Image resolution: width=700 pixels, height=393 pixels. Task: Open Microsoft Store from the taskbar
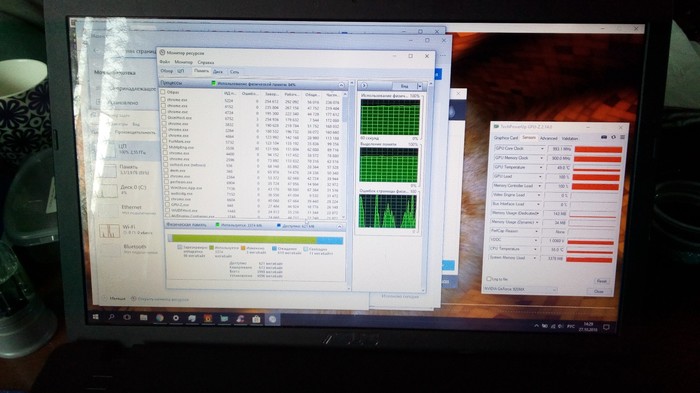tap(256, 319)
